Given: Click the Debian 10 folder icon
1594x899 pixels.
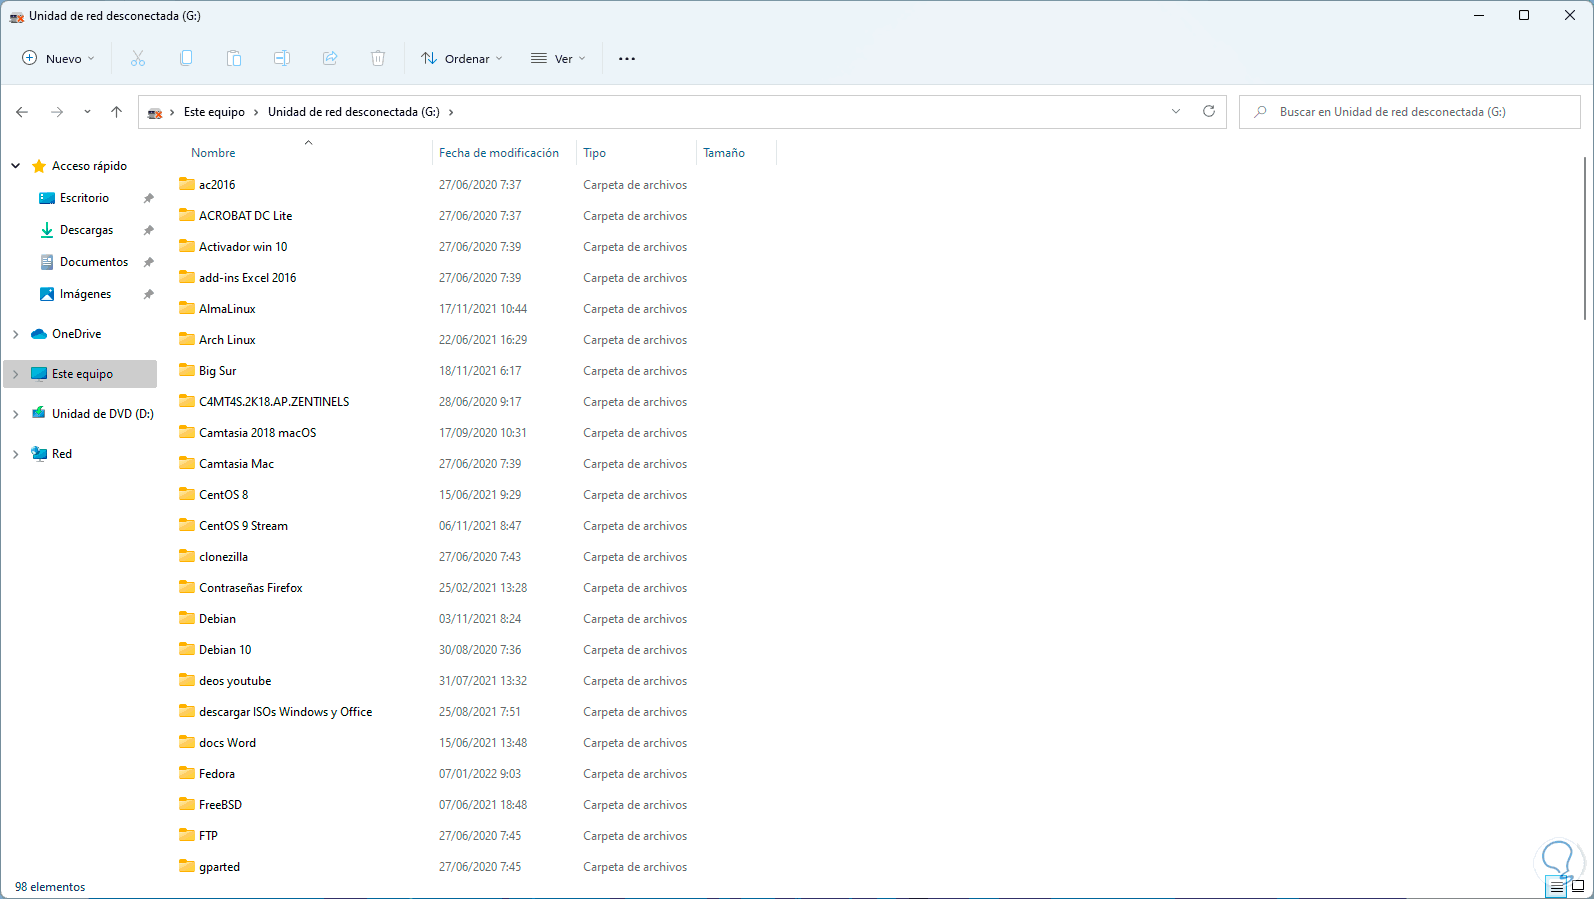Looking at the screenshot, I should [187, 649].
